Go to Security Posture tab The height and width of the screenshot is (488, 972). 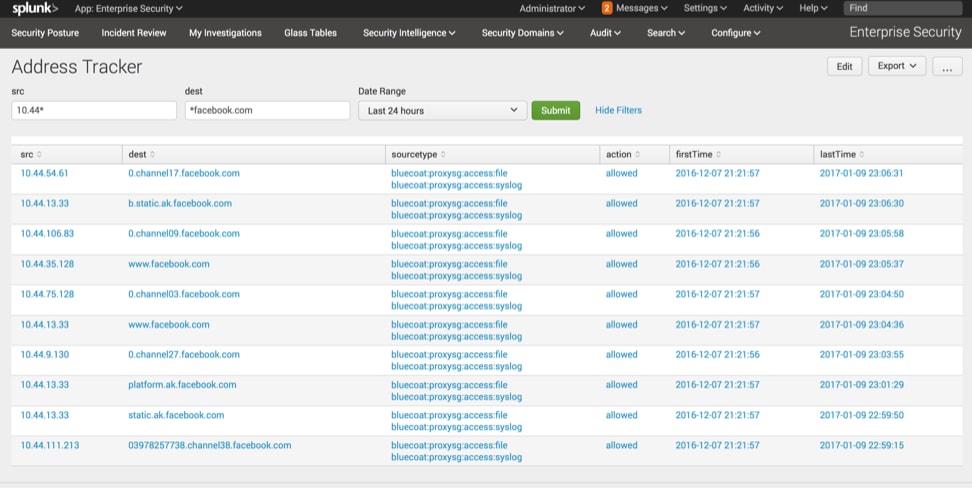(45, 33)
